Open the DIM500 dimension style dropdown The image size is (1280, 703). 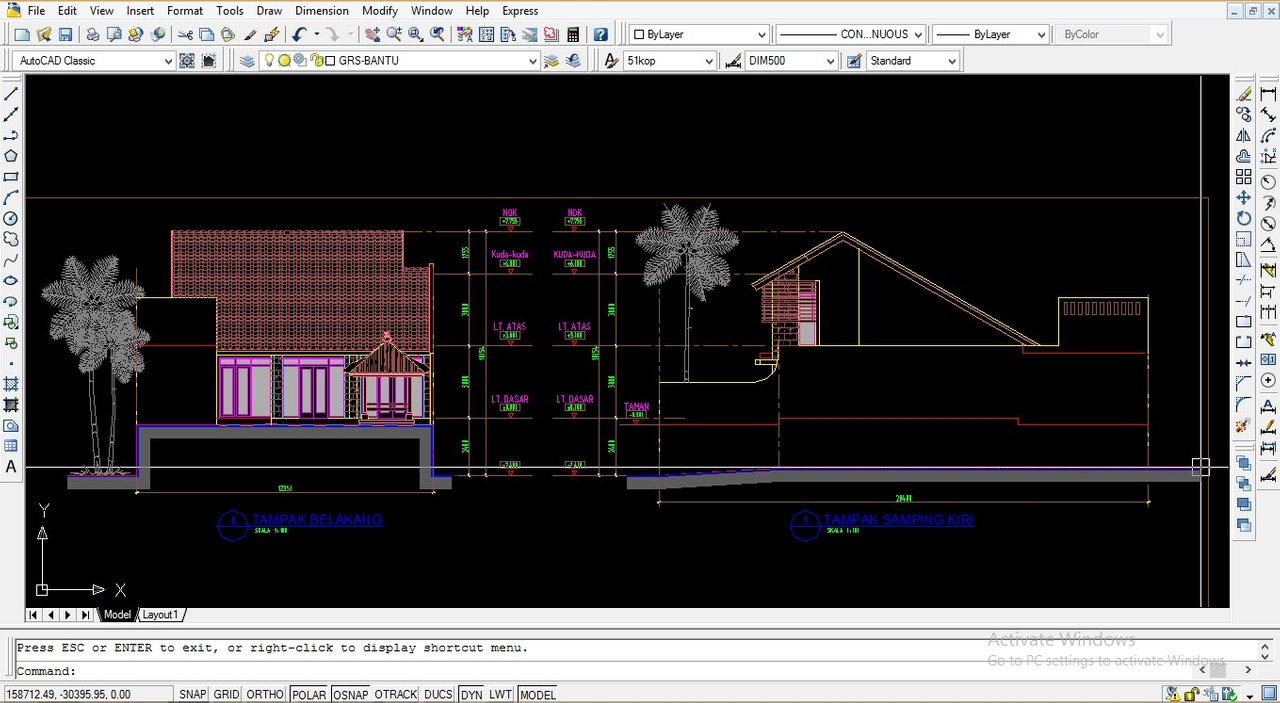(x=830, y=61)
